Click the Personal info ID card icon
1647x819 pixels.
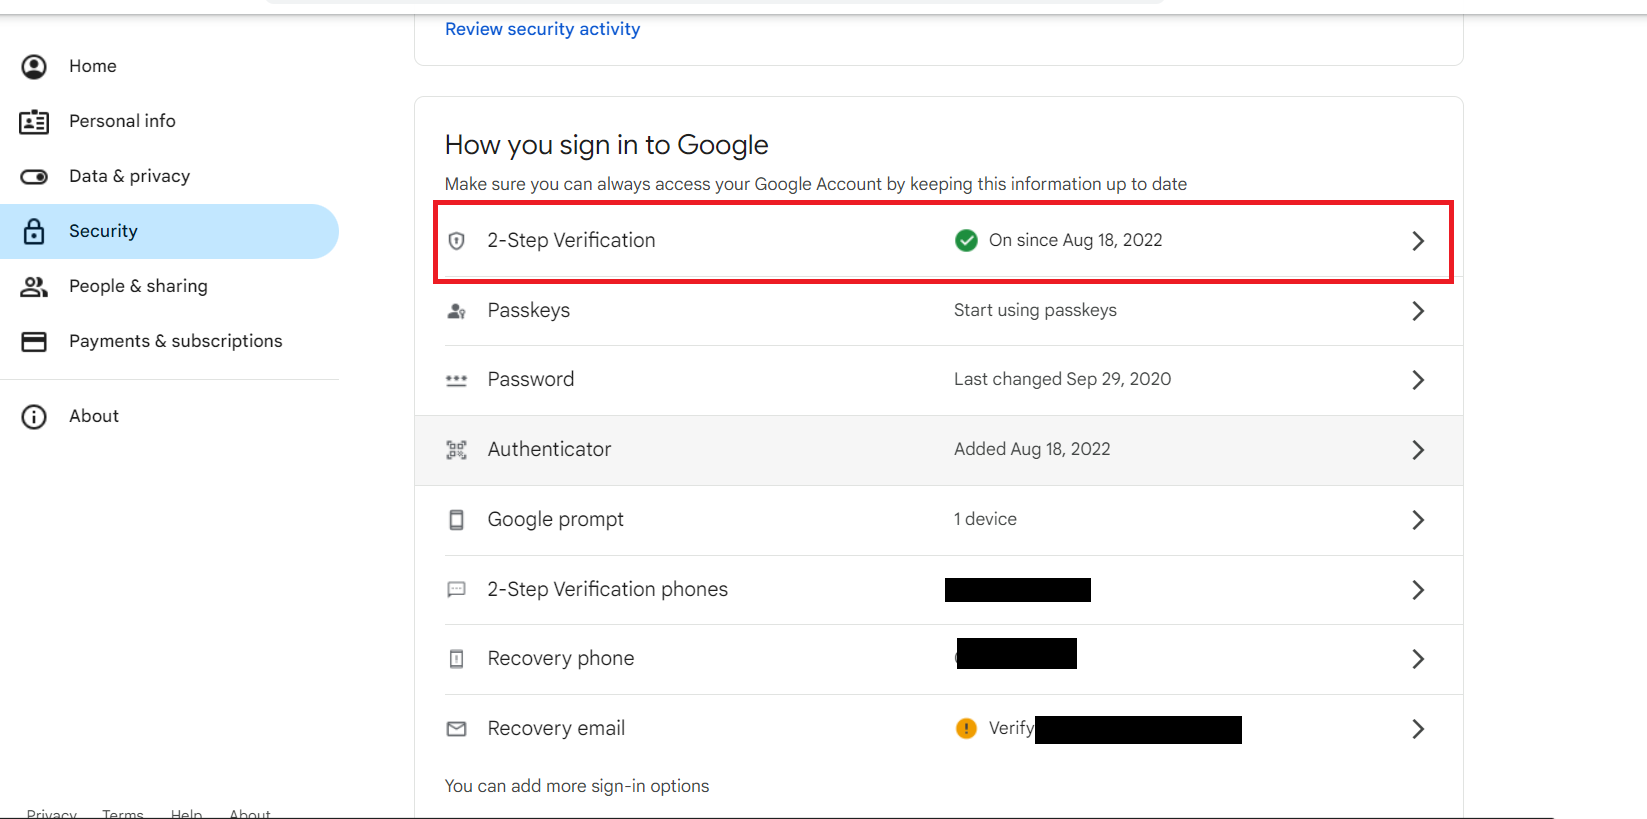pos(34,122)
